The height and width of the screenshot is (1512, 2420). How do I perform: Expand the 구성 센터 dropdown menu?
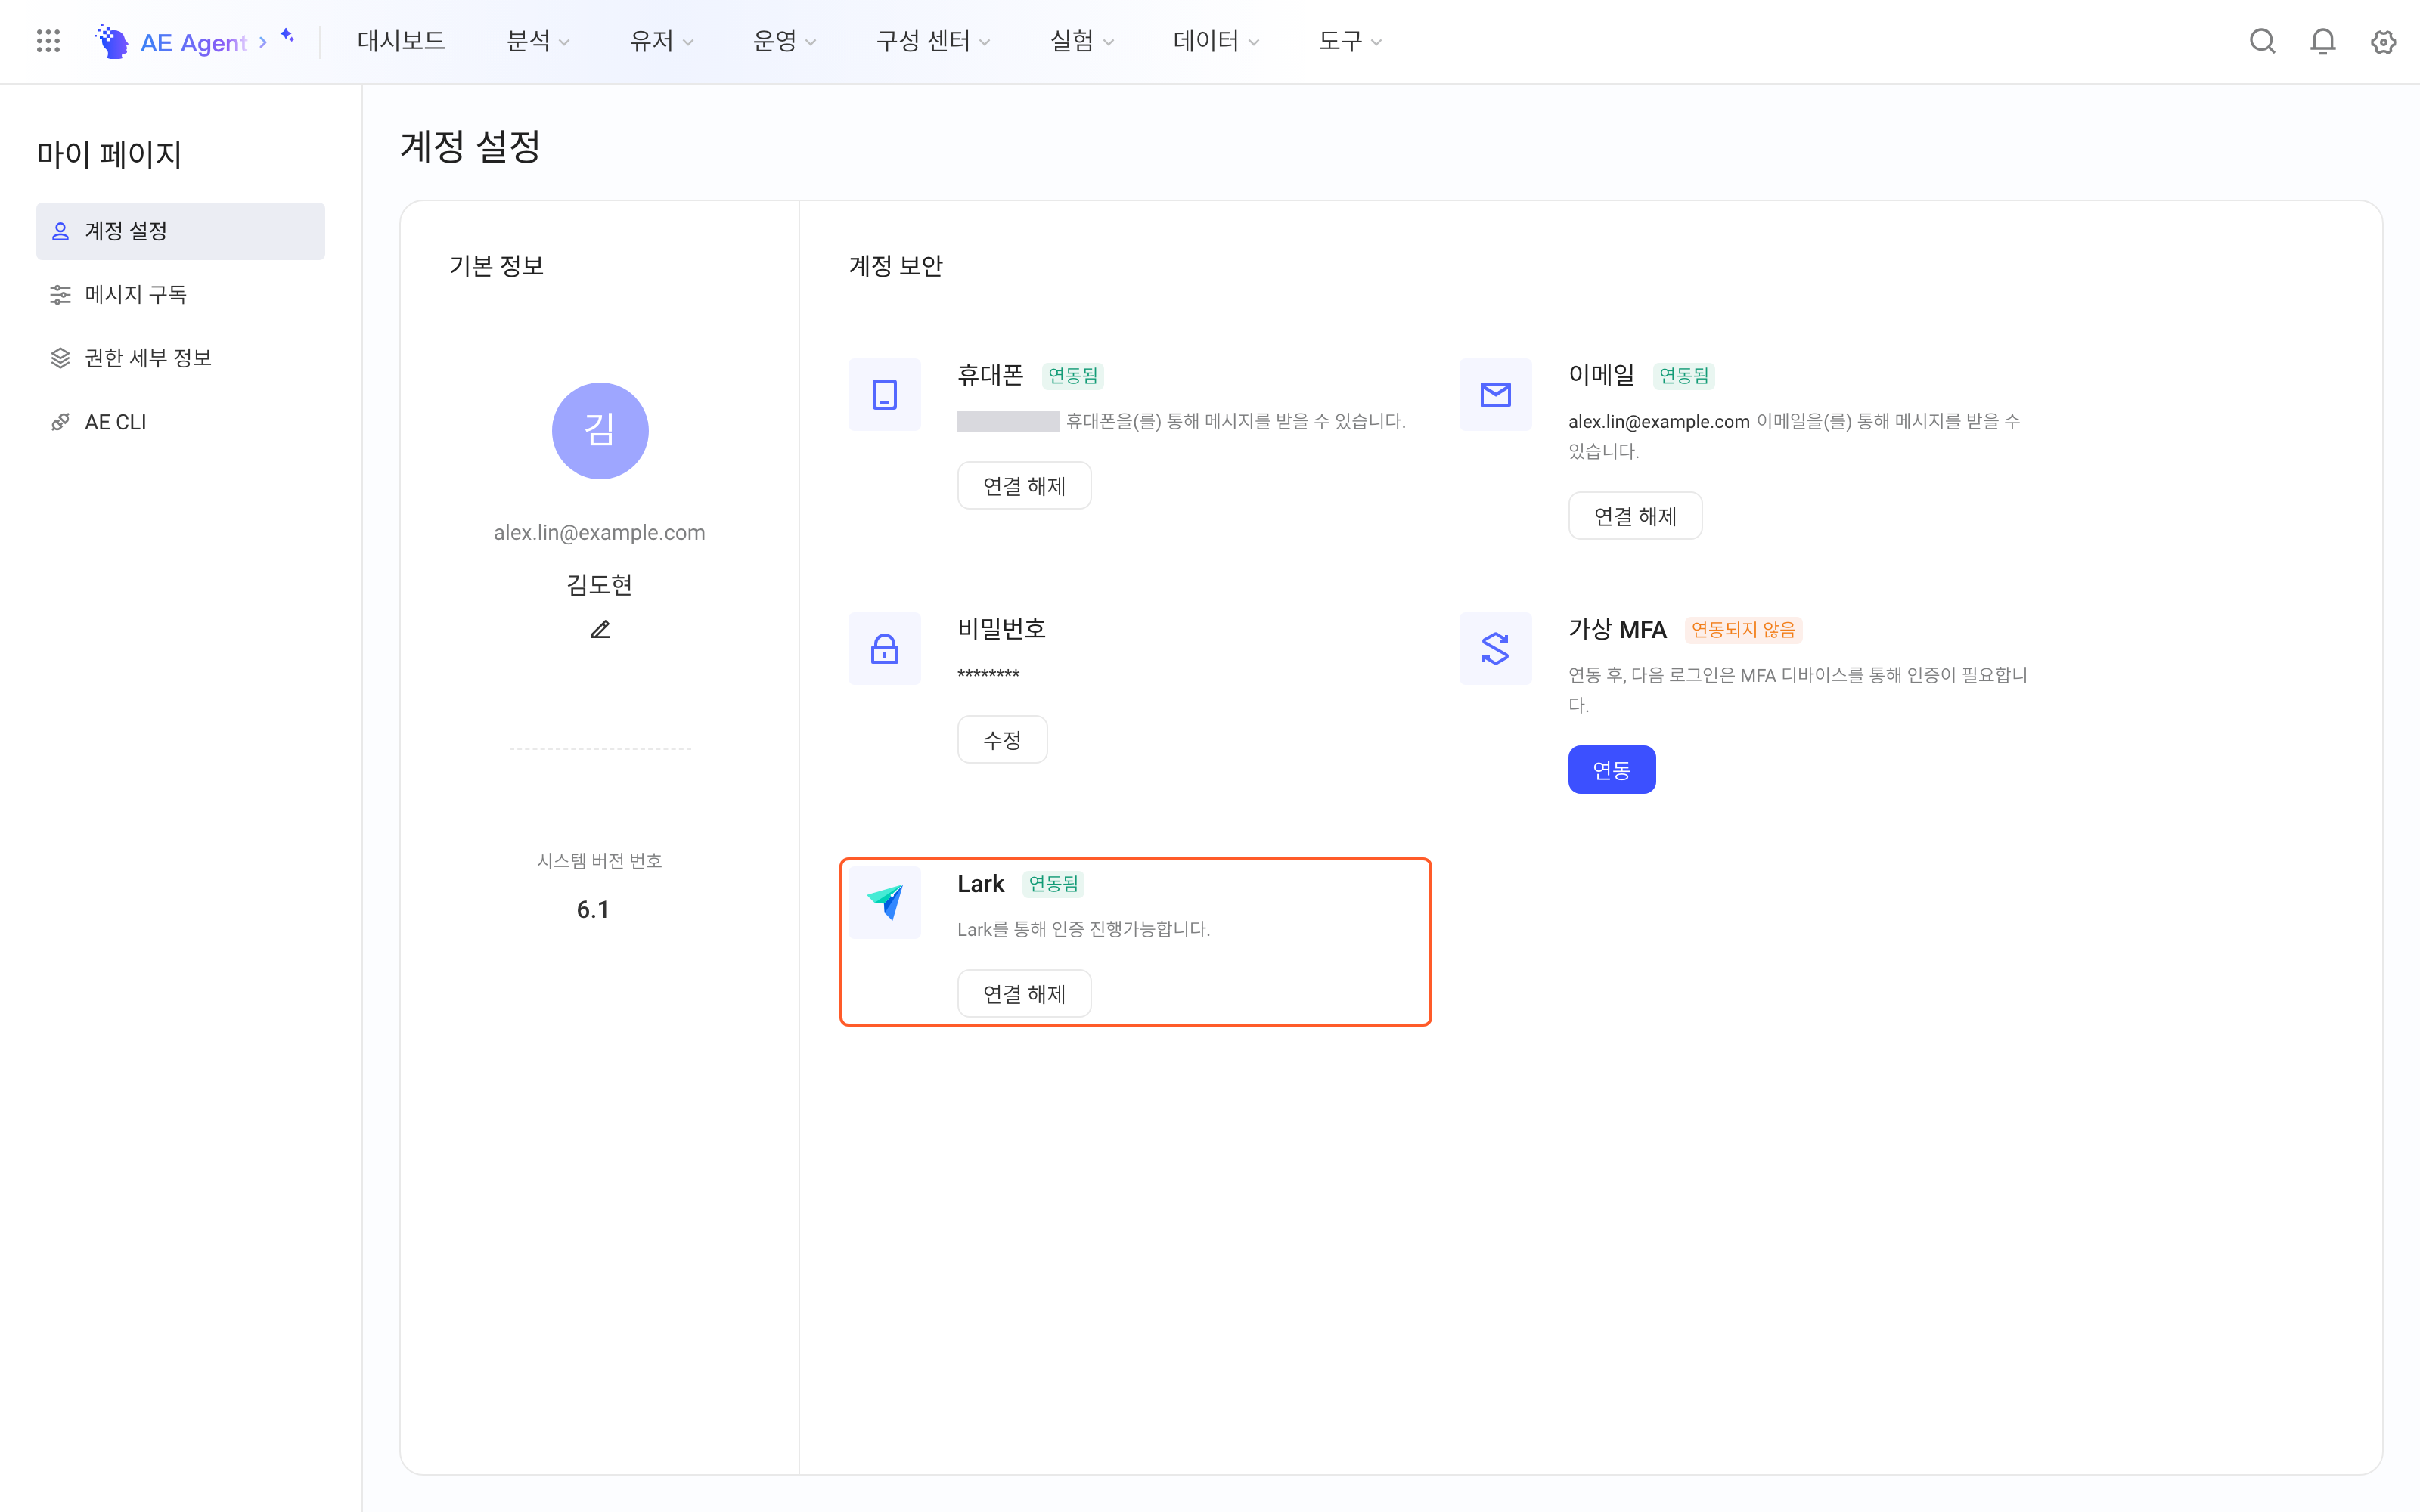(x=933, y=41)
